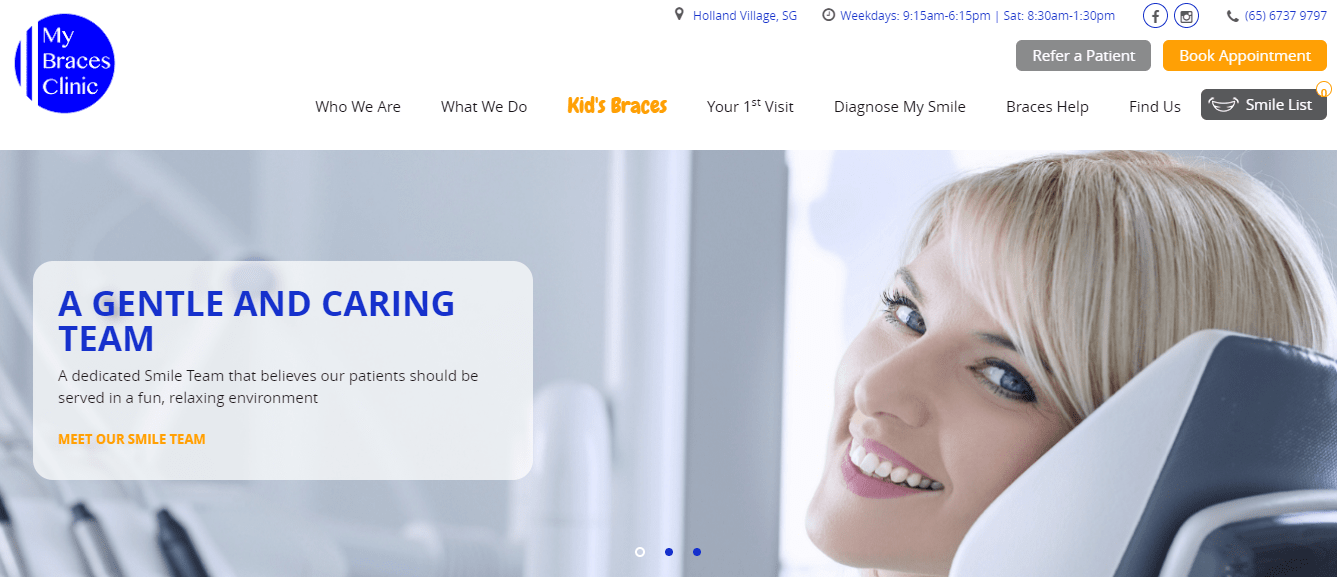
Task: Click the Refer a Patient button
Action: 1084,56
